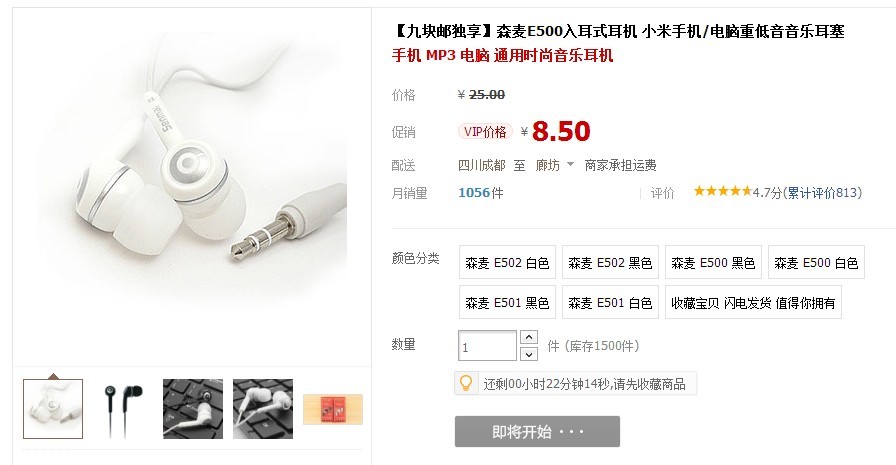Click the 即将开始 button
The height and width of the screenshot is (465, 896).
click(x=537, y=431)
